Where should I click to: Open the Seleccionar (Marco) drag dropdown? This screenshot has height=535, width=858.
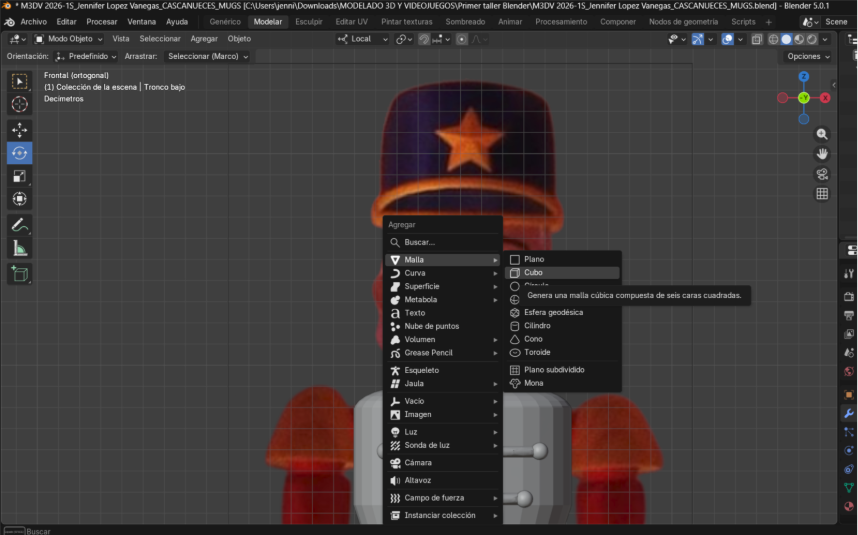coord(207,56)
